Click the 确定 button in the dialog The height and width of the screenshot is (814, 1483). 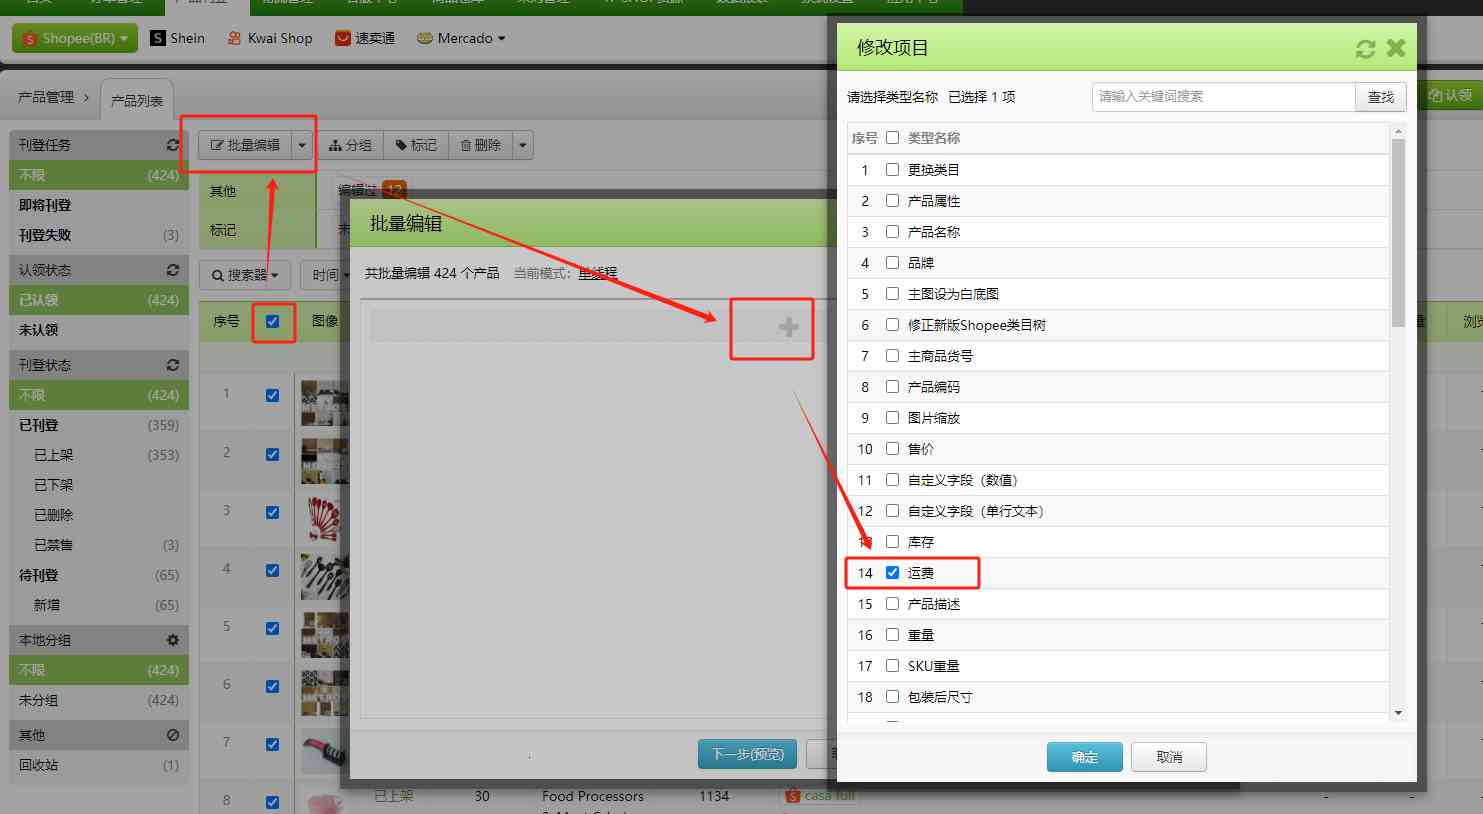click(1084, 757)
